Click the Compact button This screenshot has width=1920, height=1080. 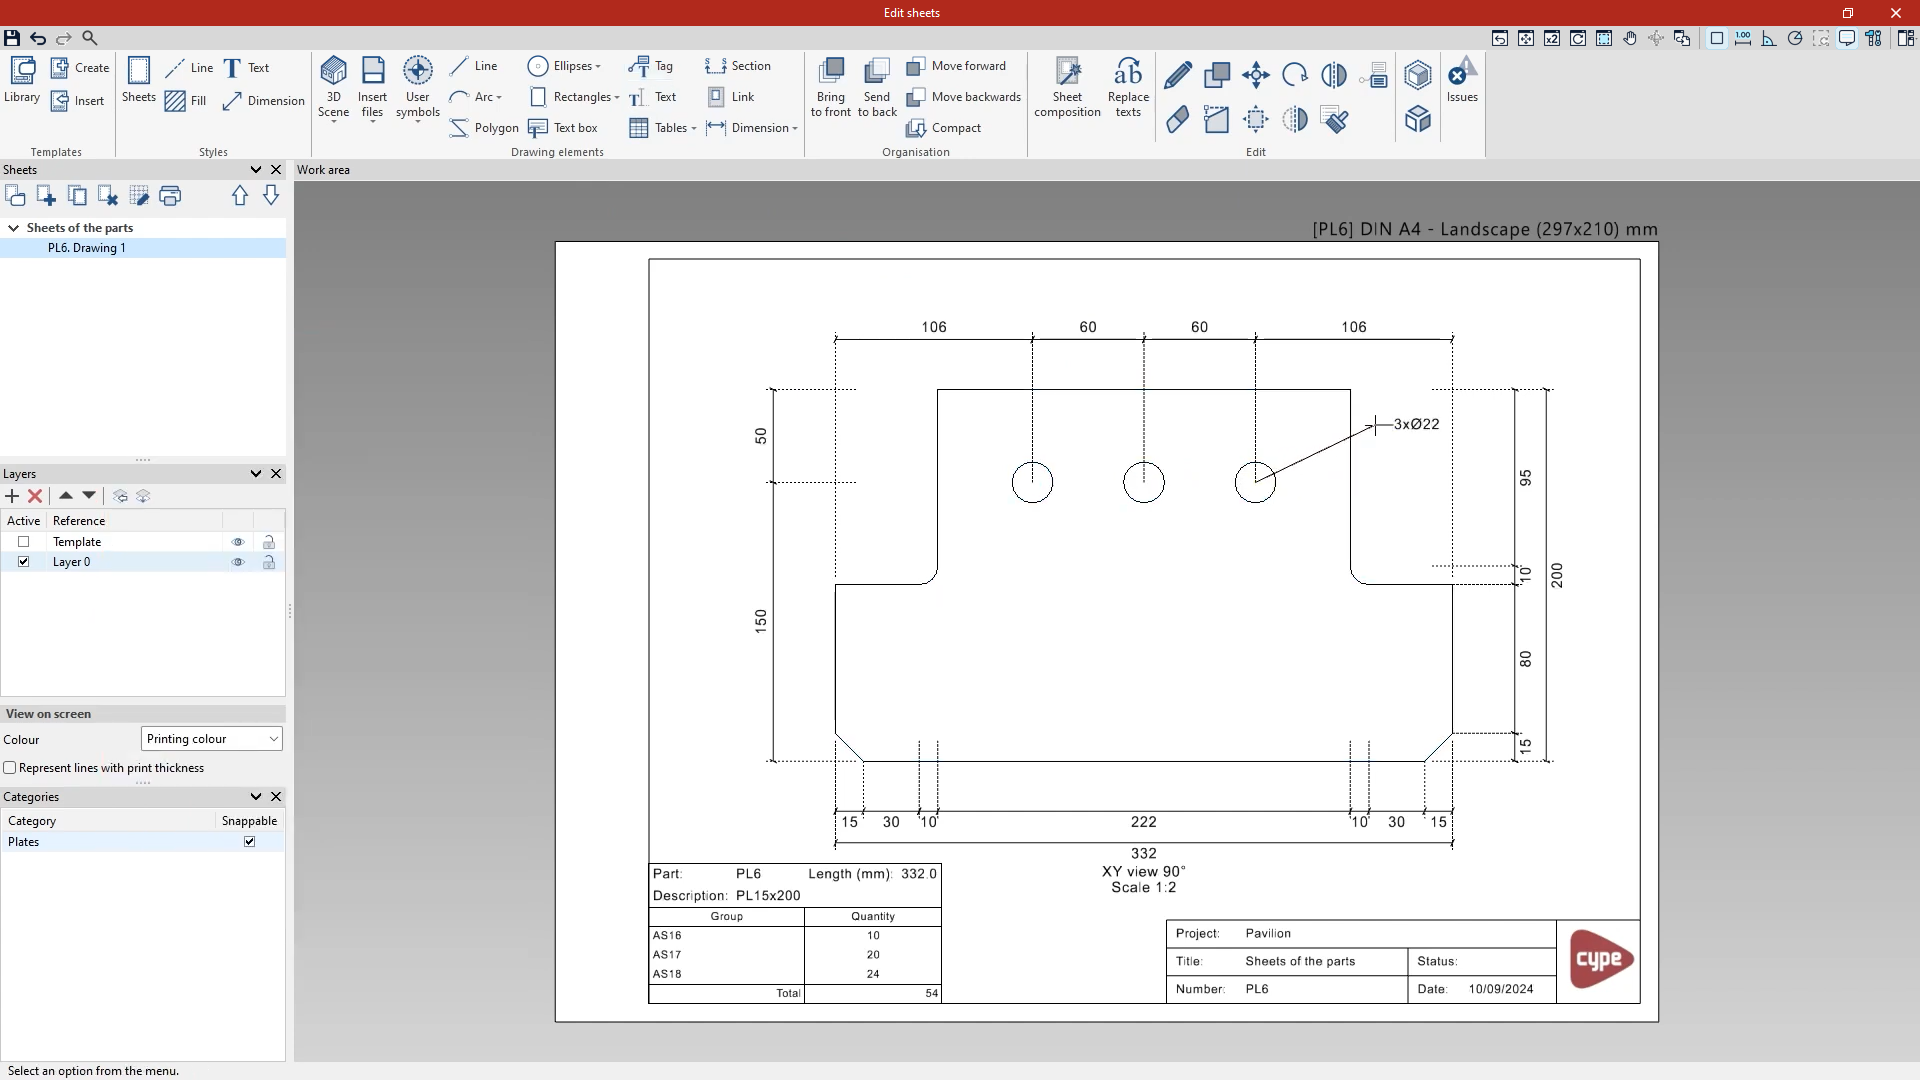[x=944, y=128]
